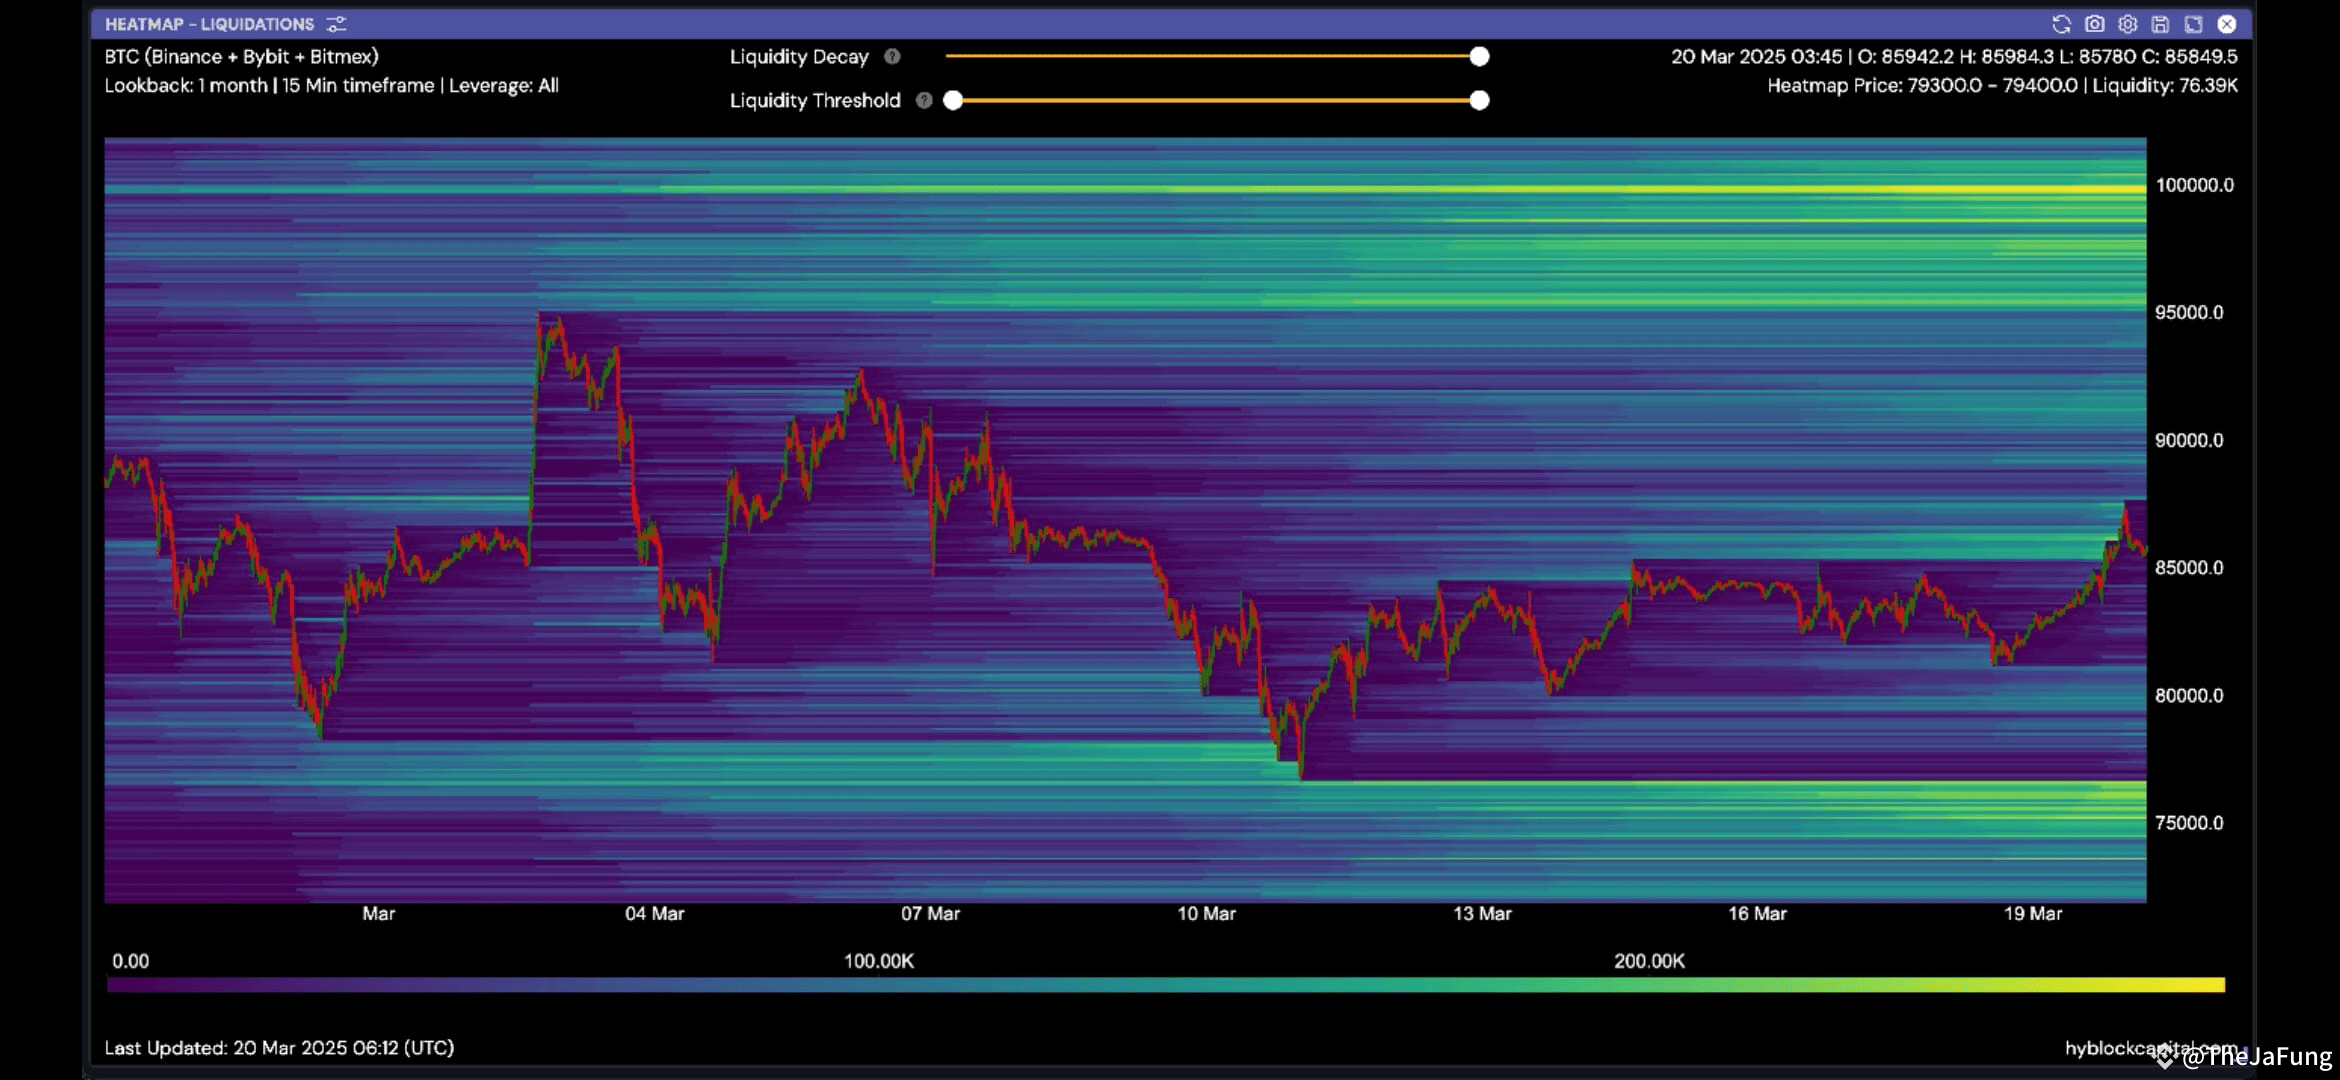
Task: Save the heatmap using the floppy icon
Action: tap(2160, 24)
